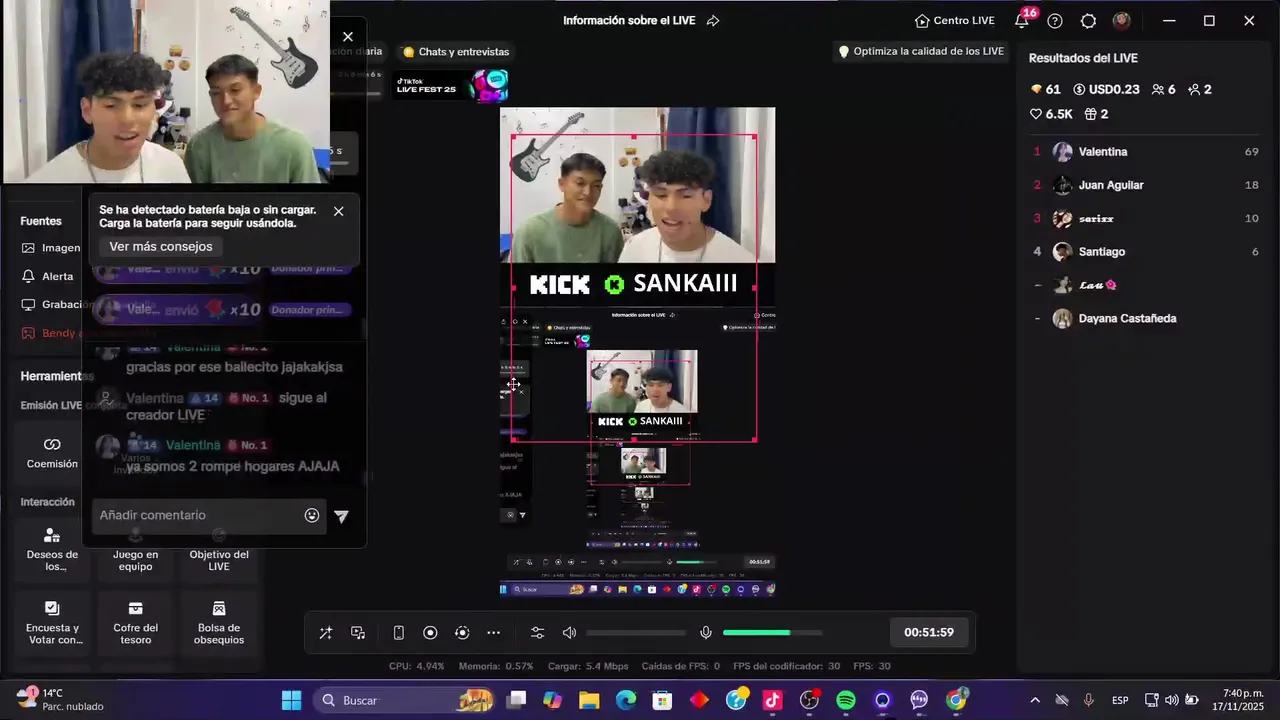
Task: Click Ver más consejos button
Action: point(160,246)
